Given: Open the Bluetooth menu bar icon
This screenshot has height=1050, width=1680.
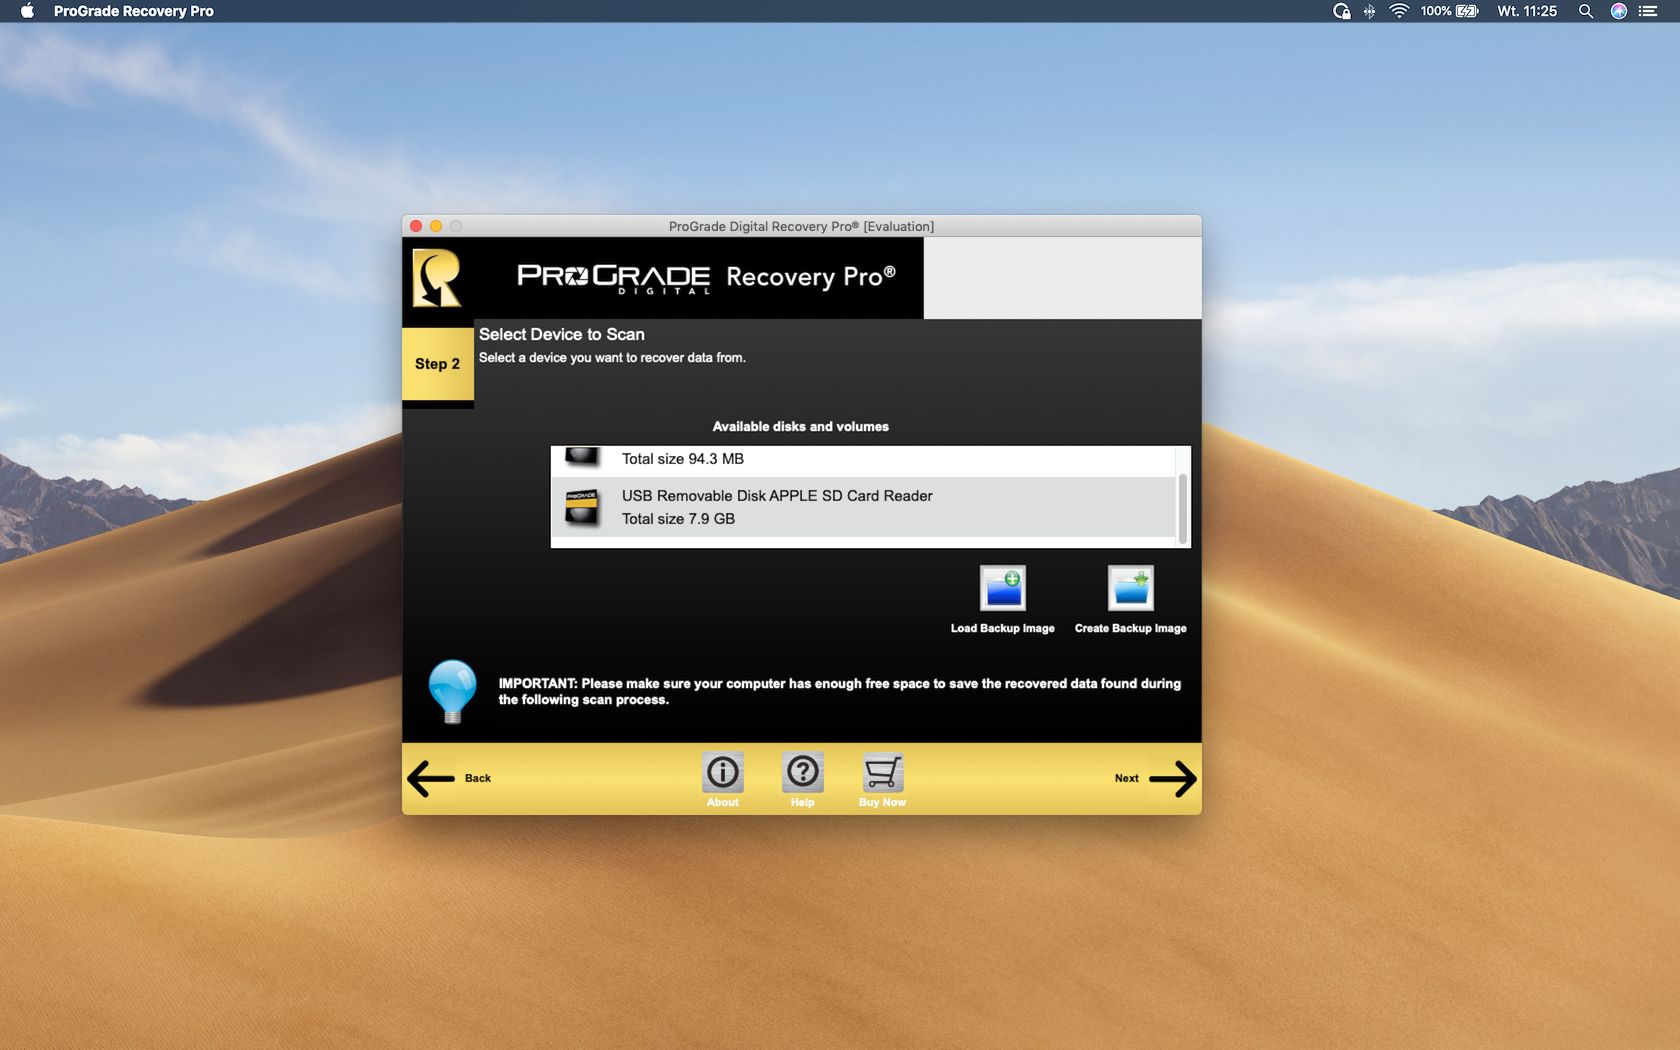Looking at the screenshot, I should pyautogui.click(x=1369, y=11).
